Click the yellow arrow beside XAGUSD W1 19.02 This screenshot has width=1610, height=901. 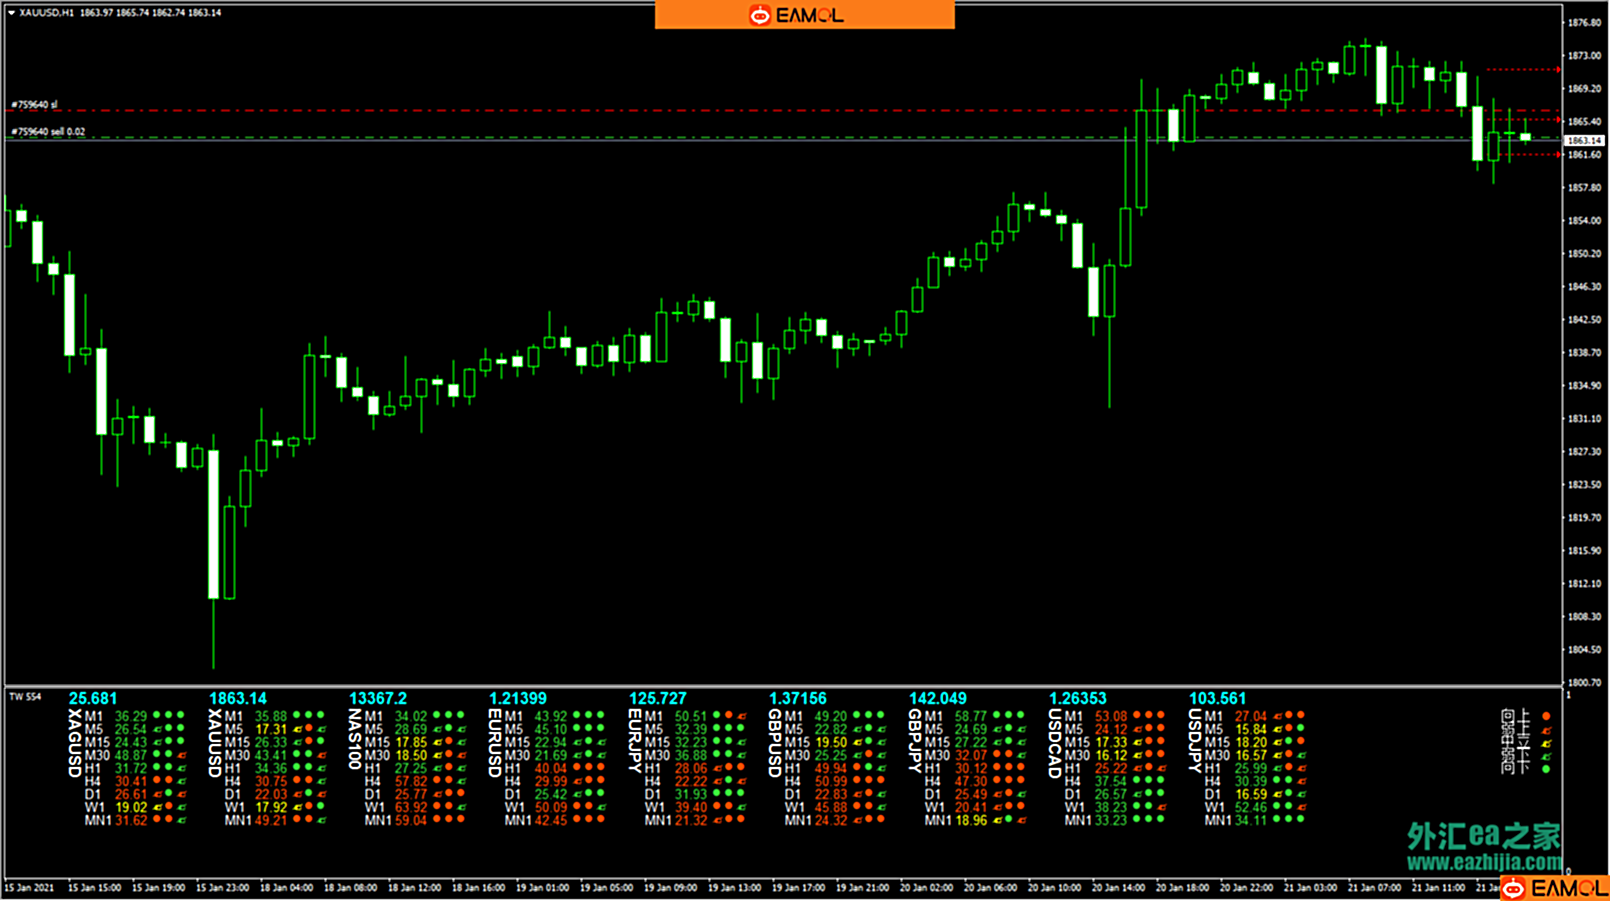tap(157, 807)
